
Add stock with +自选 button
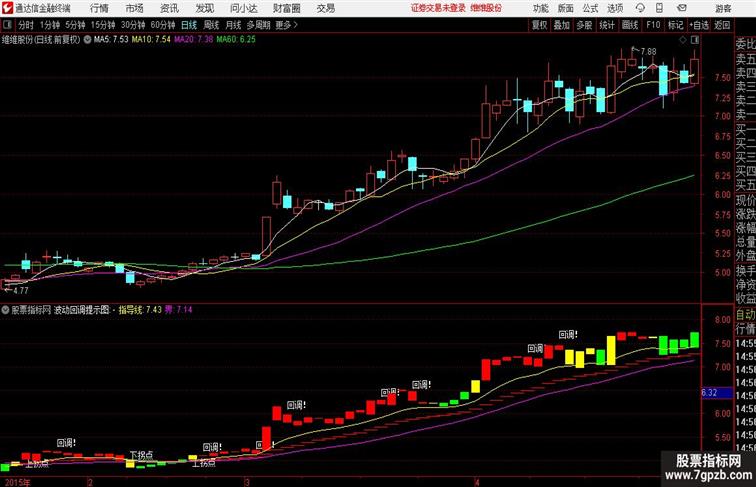click(699, 25)
